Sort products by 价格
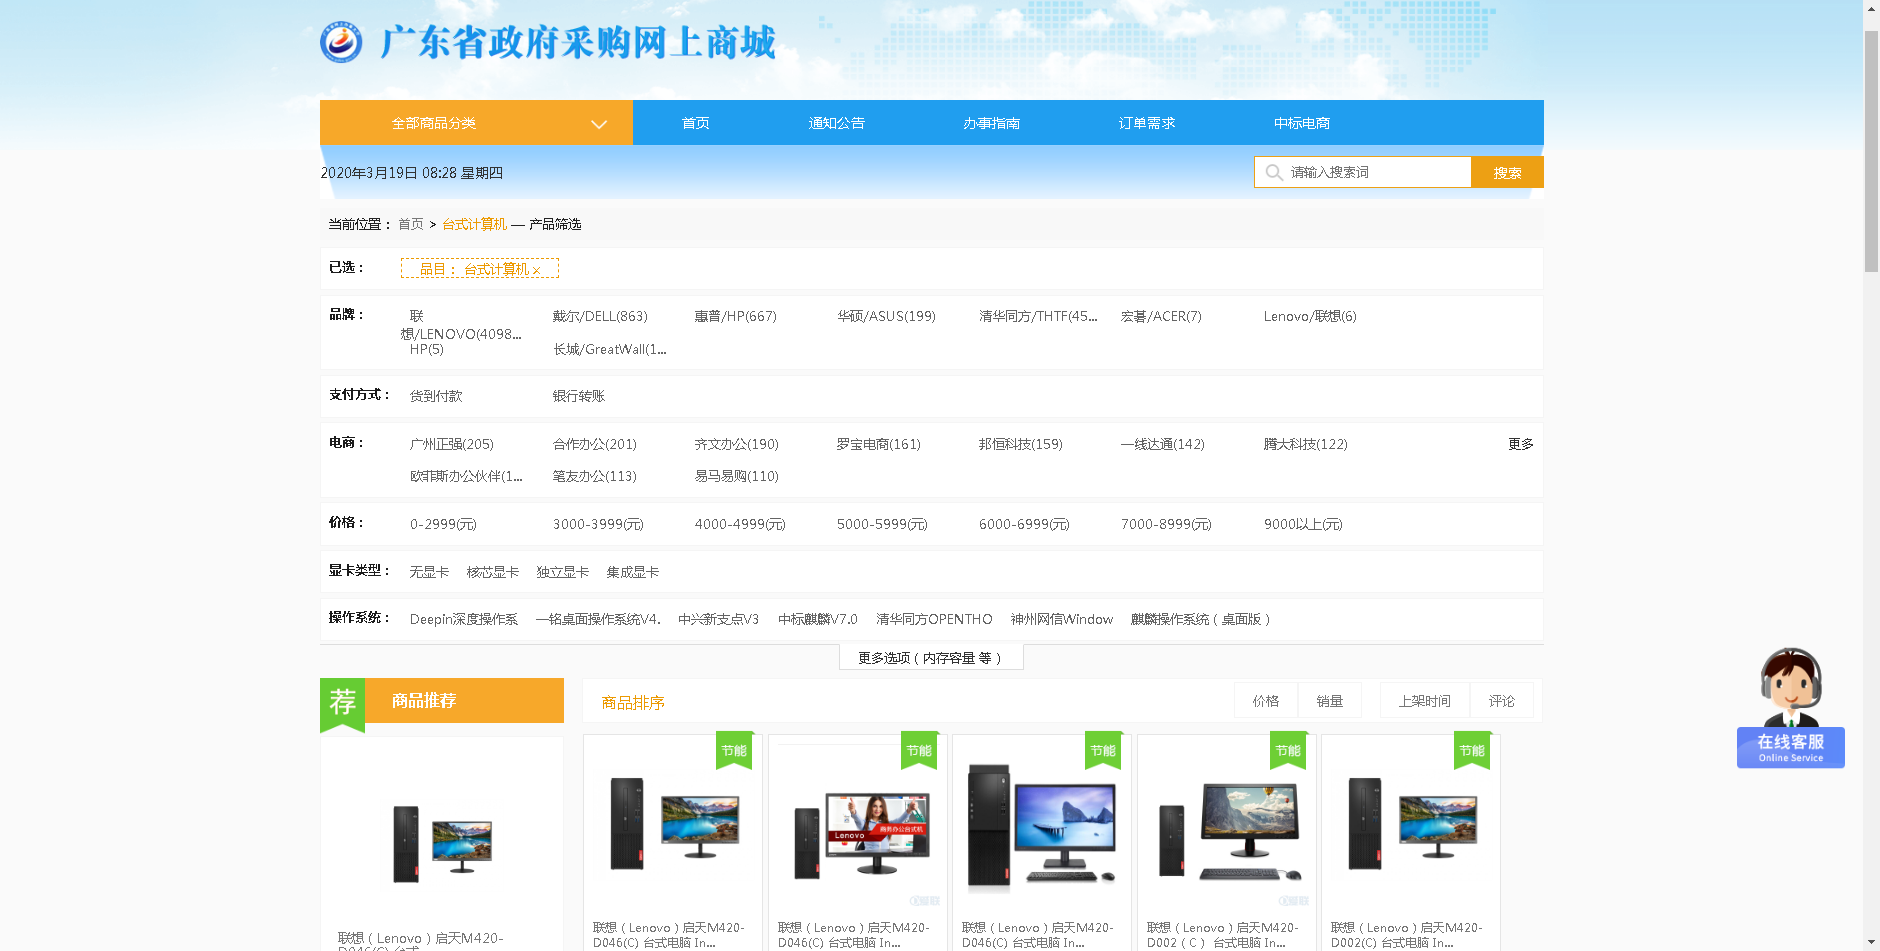 tap(1266, 701)
